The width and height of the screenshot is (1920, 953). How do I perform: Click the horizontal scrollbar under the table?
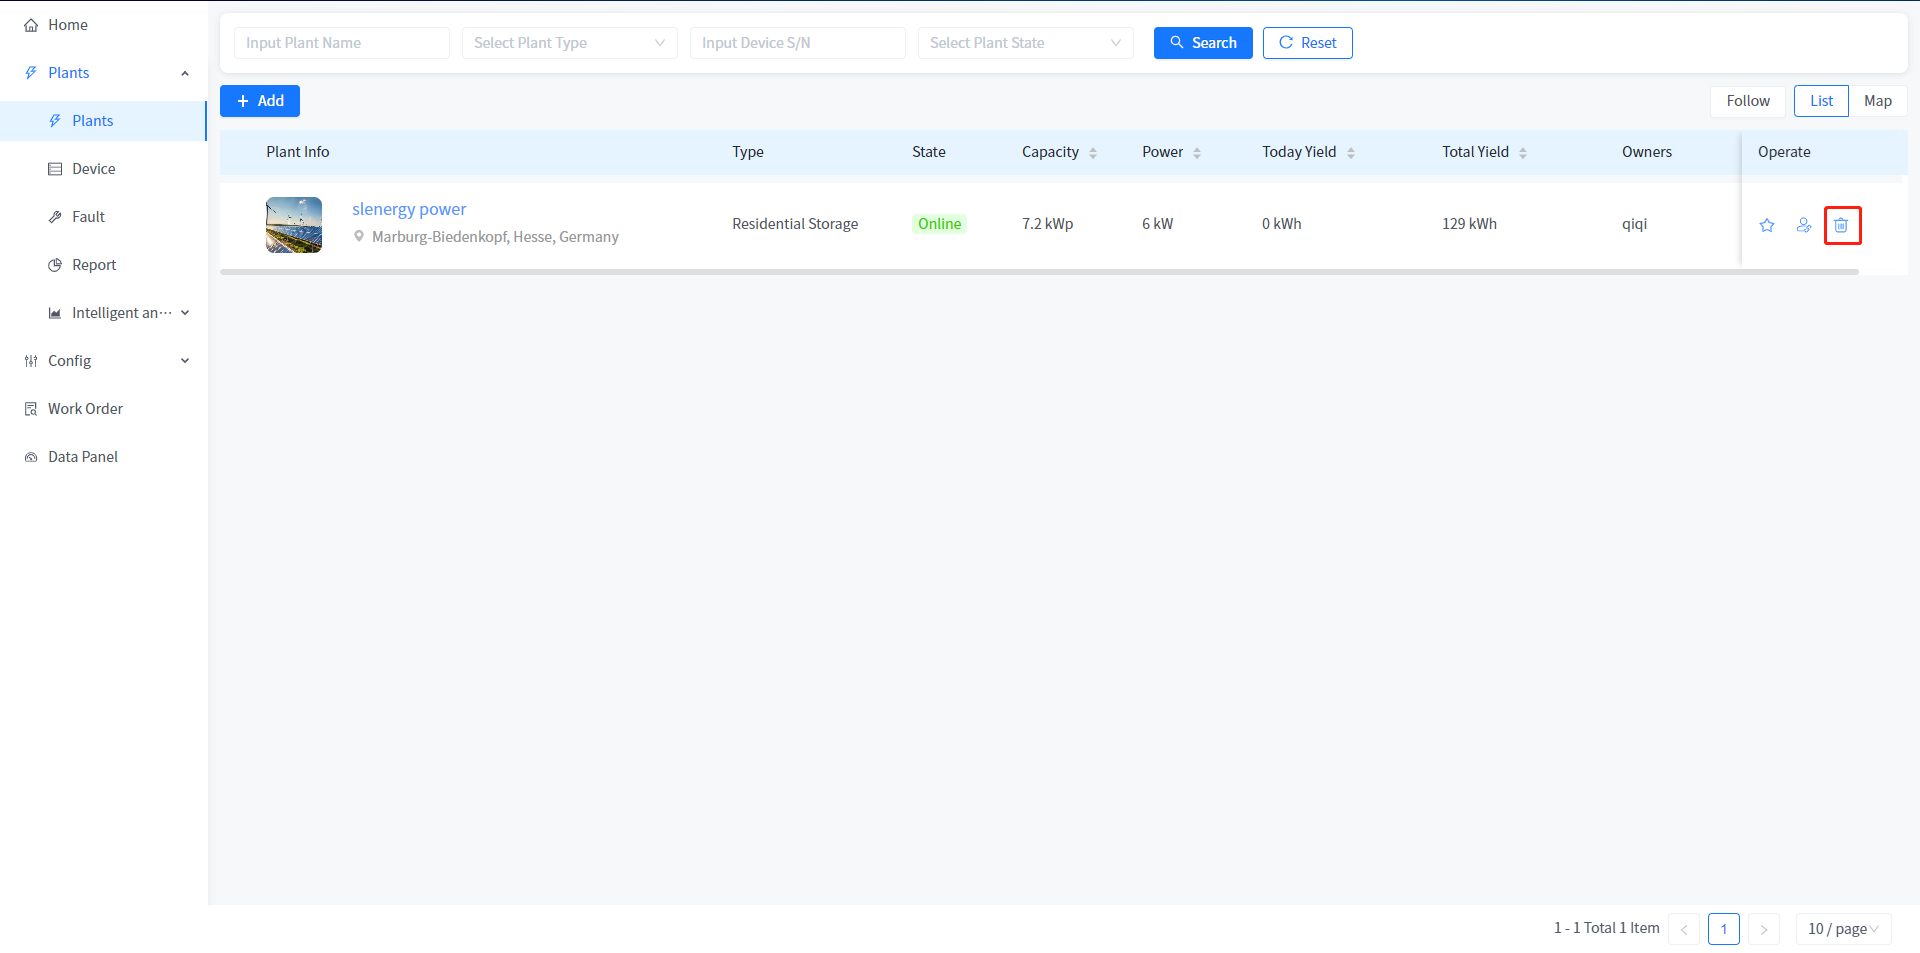[1039, 272]
